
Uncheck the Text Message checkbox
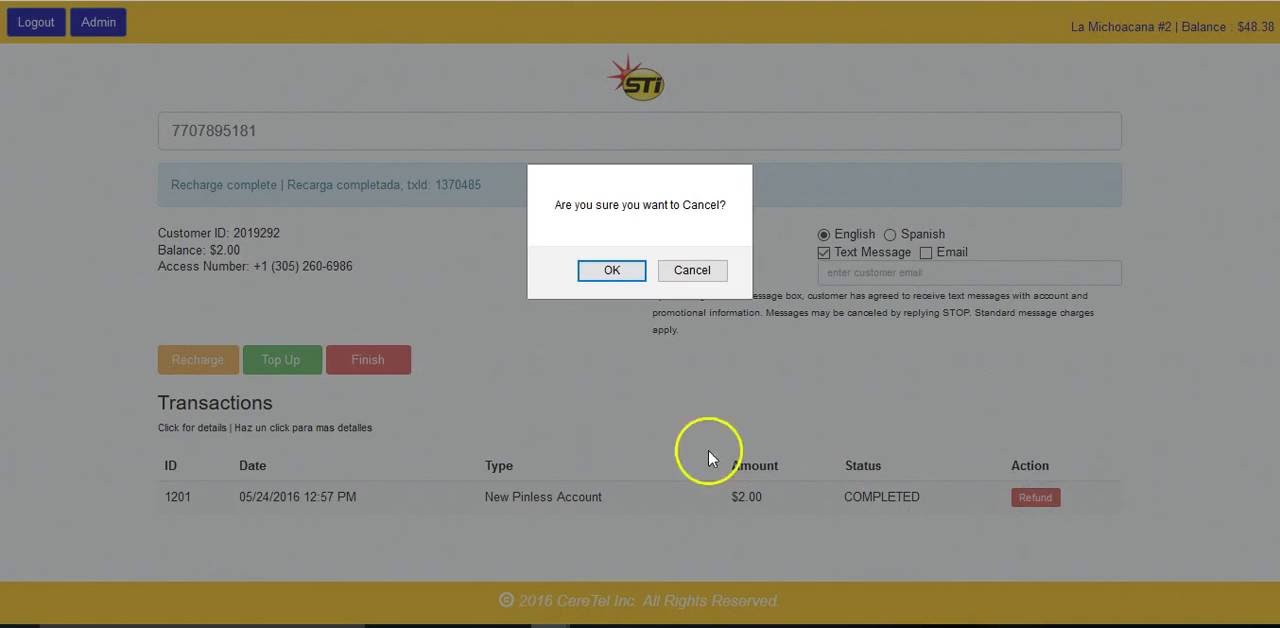824,253
